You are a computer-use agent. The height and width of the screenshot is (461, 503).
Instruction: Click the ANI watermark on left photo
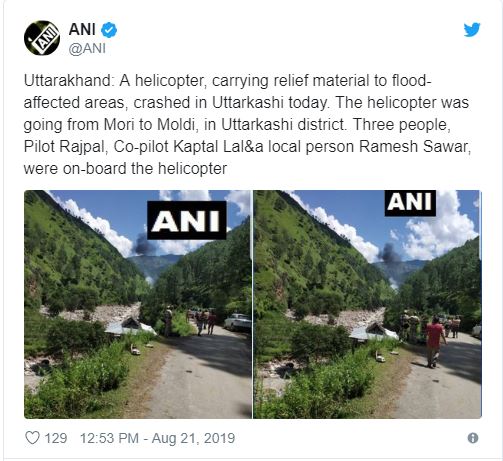pos(187,220)
